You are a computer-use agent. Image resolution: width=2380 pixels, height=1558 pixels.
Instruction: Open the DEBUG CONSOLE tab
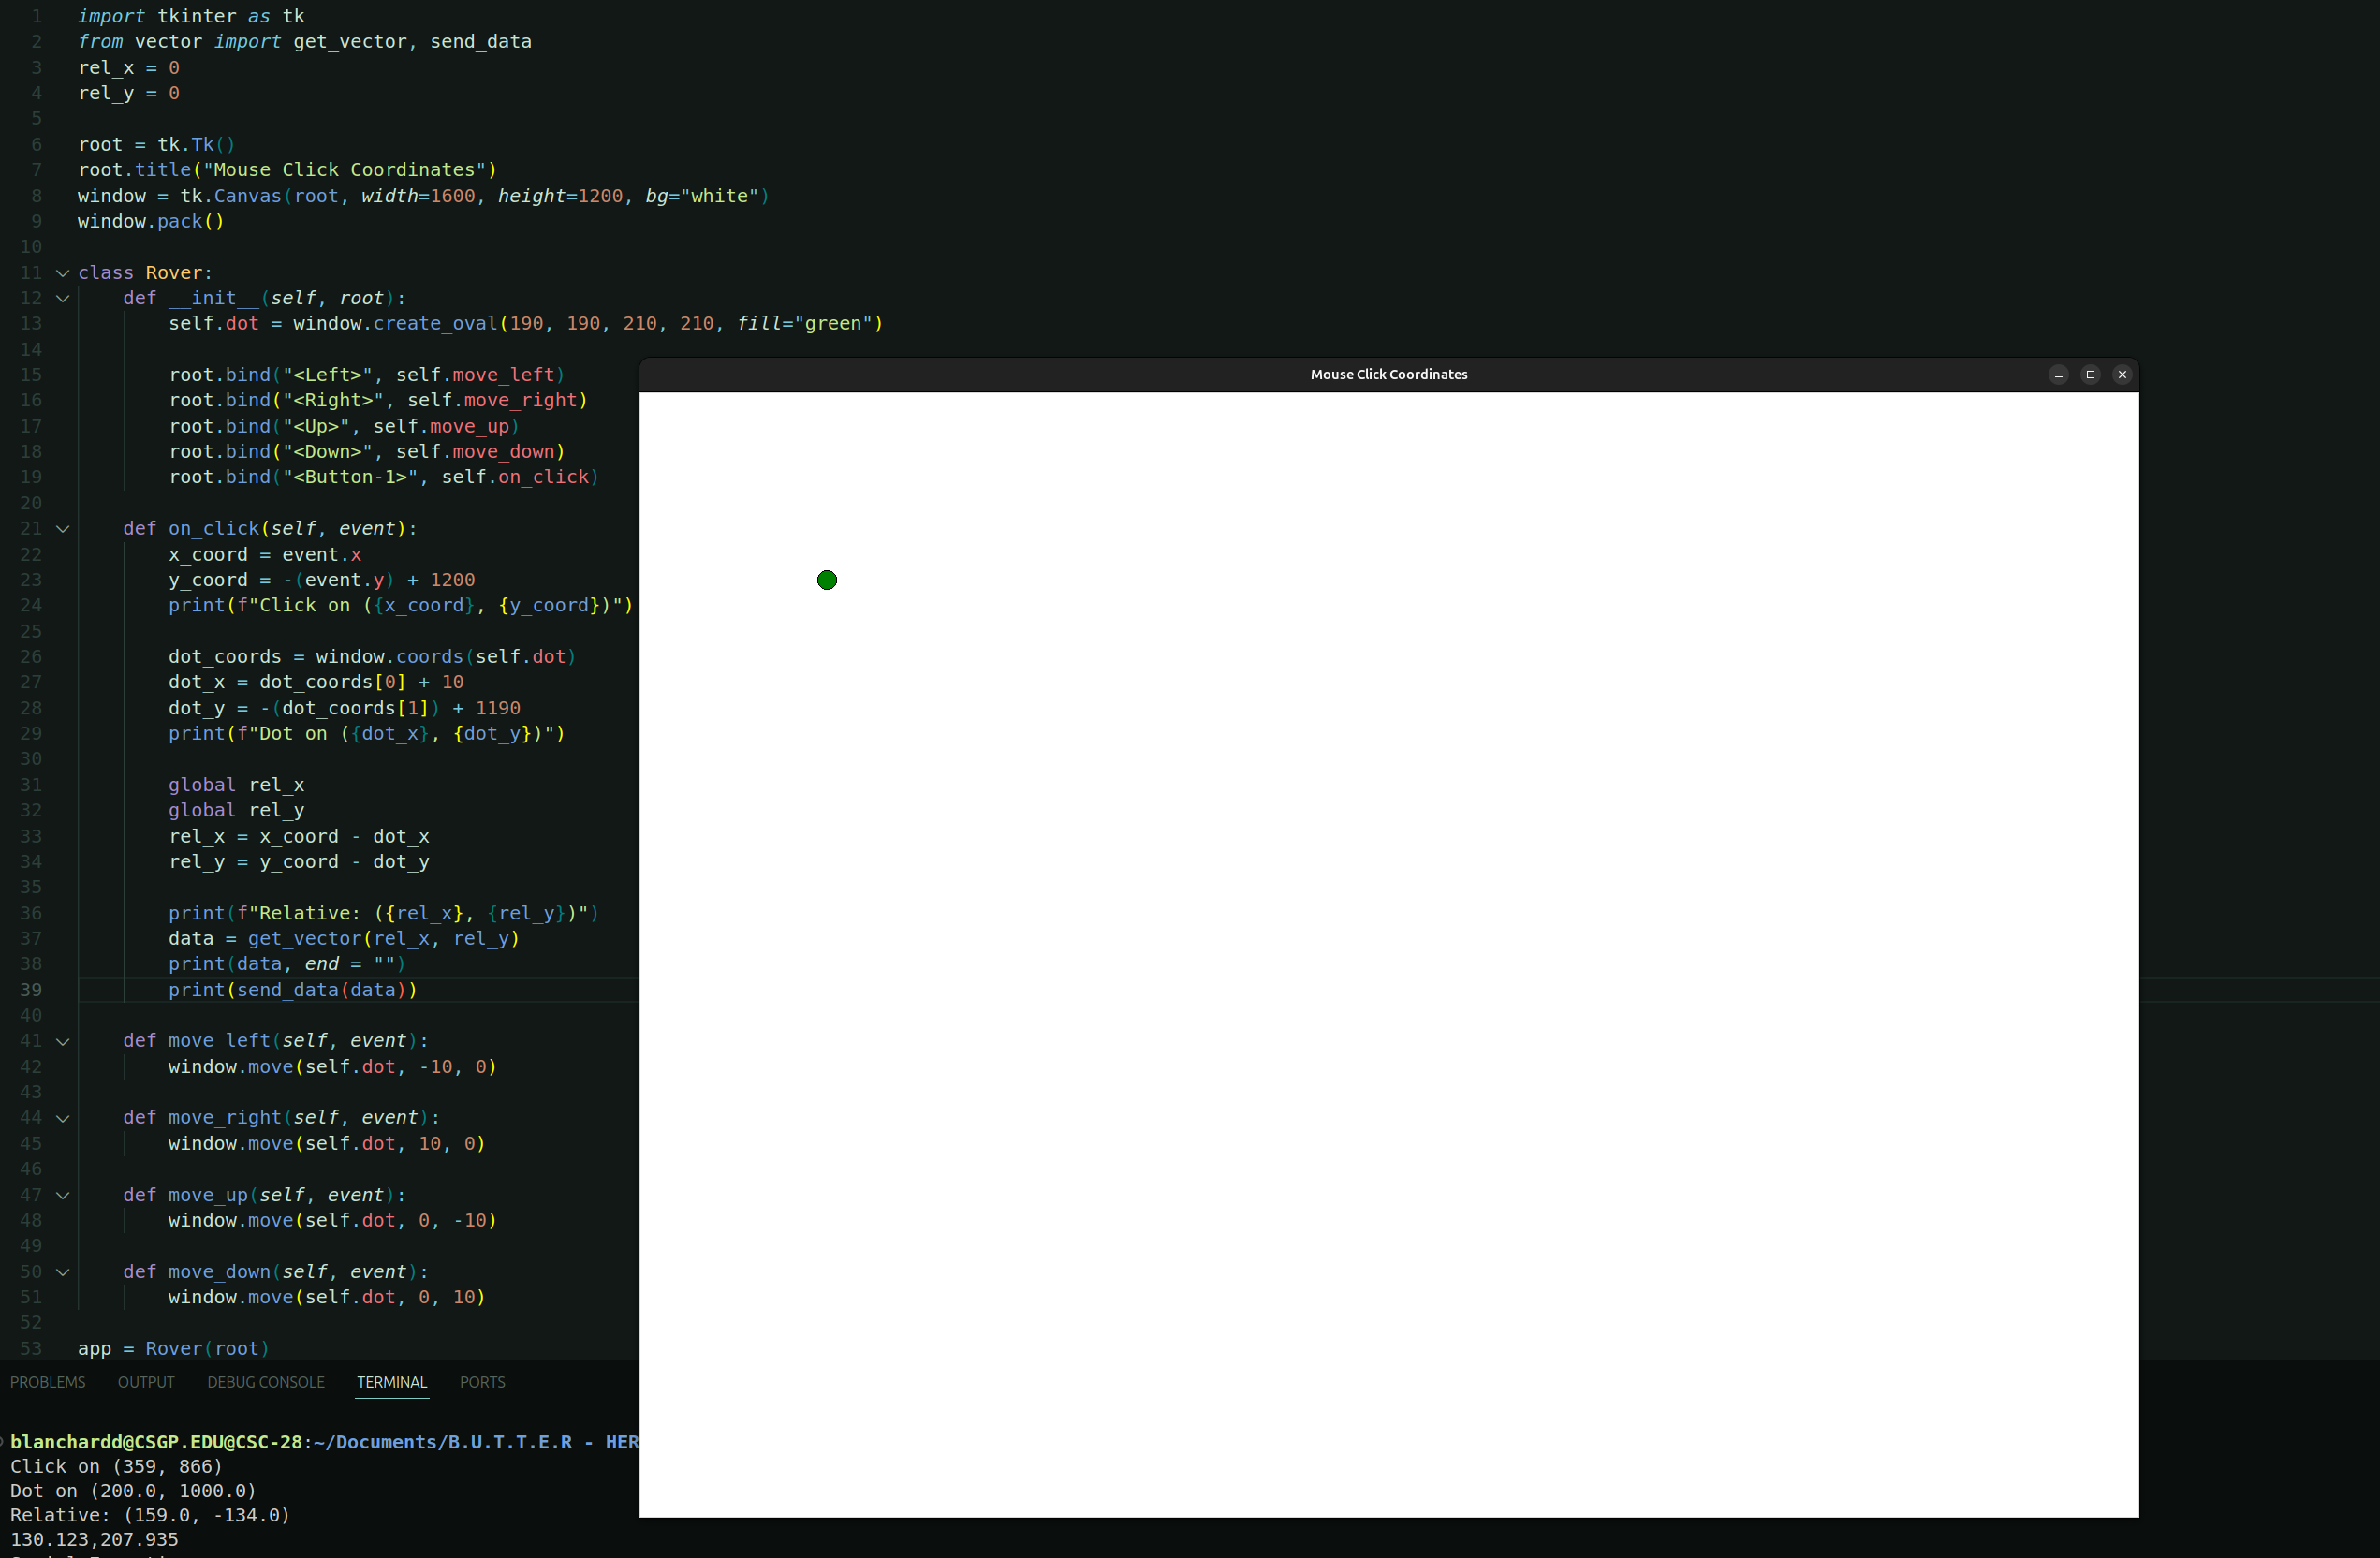click(x=264, y=1382)
